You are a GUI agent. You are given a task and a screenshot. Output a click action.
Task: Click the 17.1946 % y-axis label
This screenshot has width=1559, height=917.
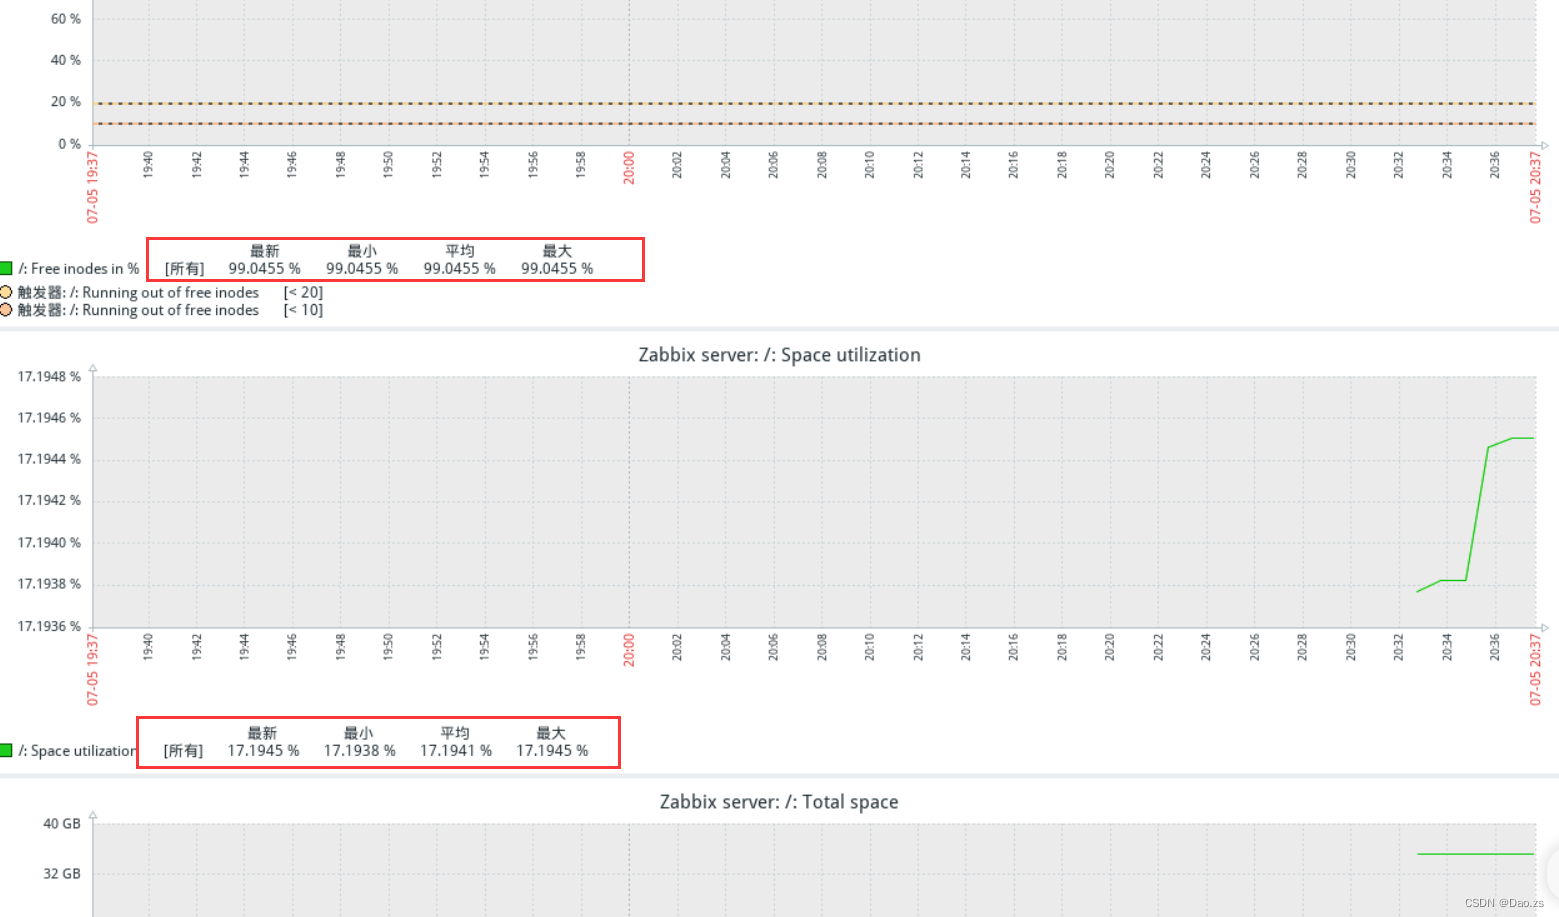click(x=49, y=417)
